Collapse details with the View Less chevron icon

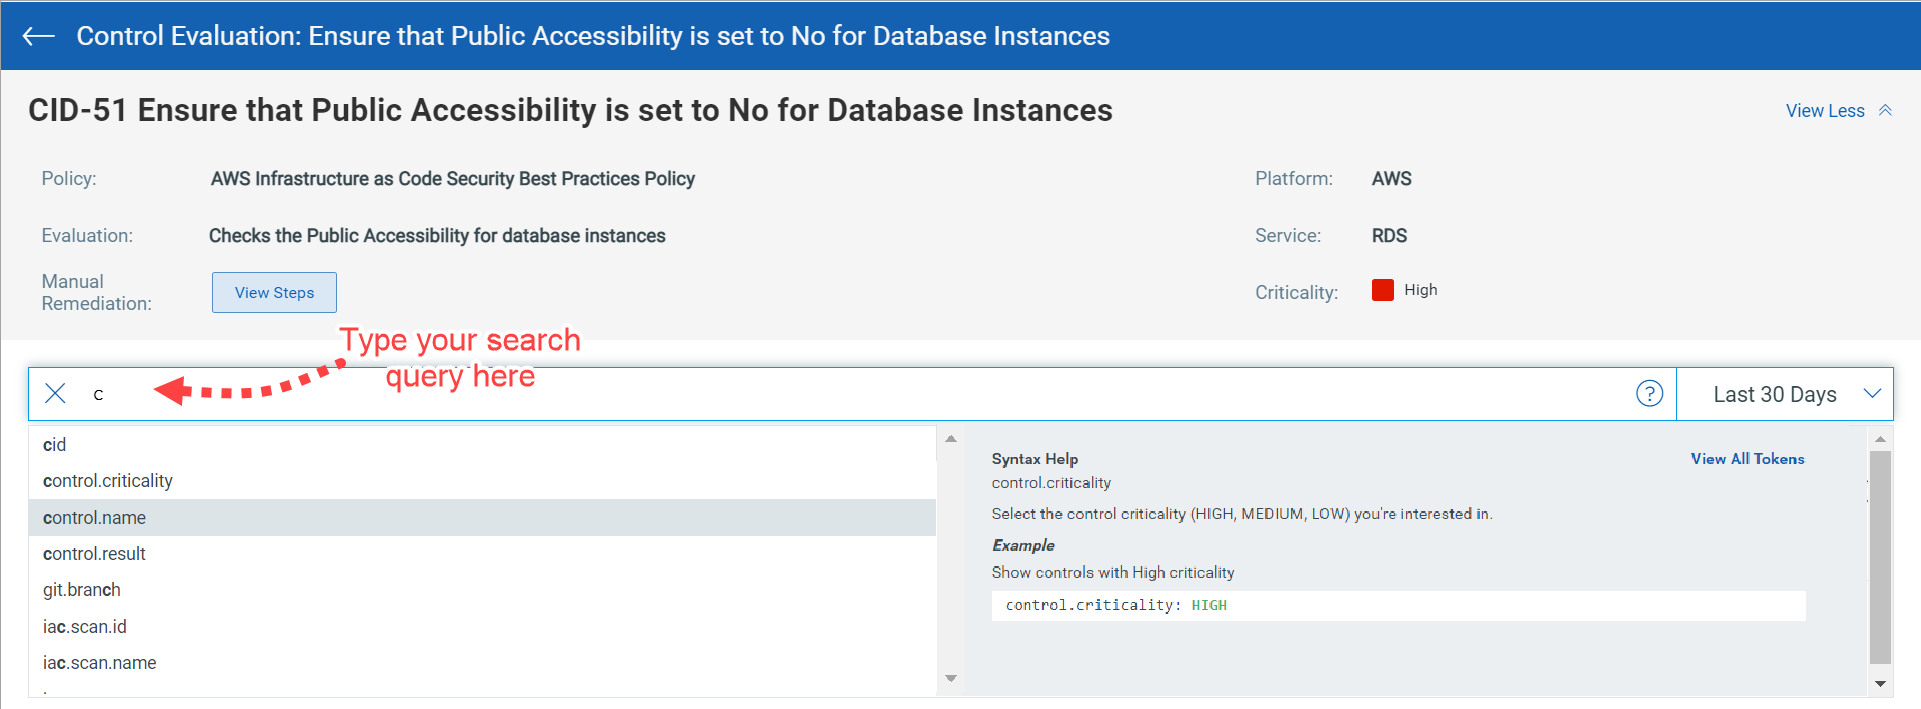coord(1885,110)
